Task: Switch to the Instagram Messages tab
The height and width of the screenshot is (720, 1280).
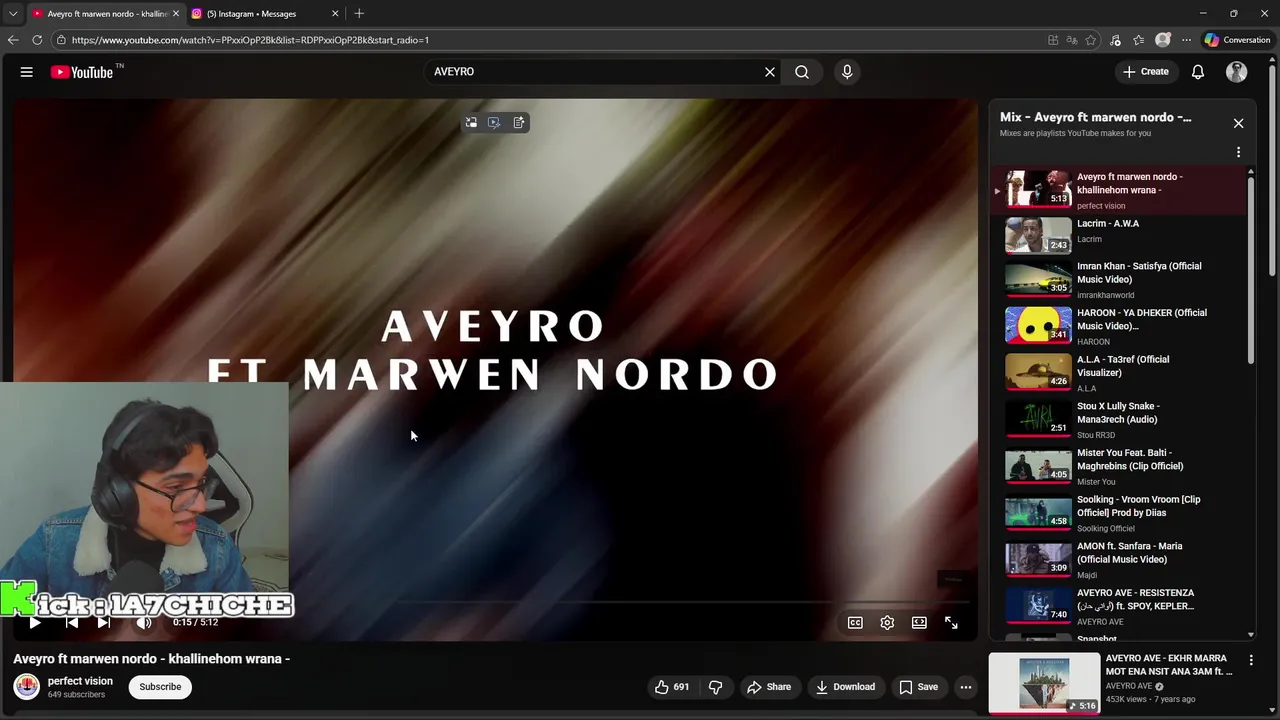Action: point(265,14)
